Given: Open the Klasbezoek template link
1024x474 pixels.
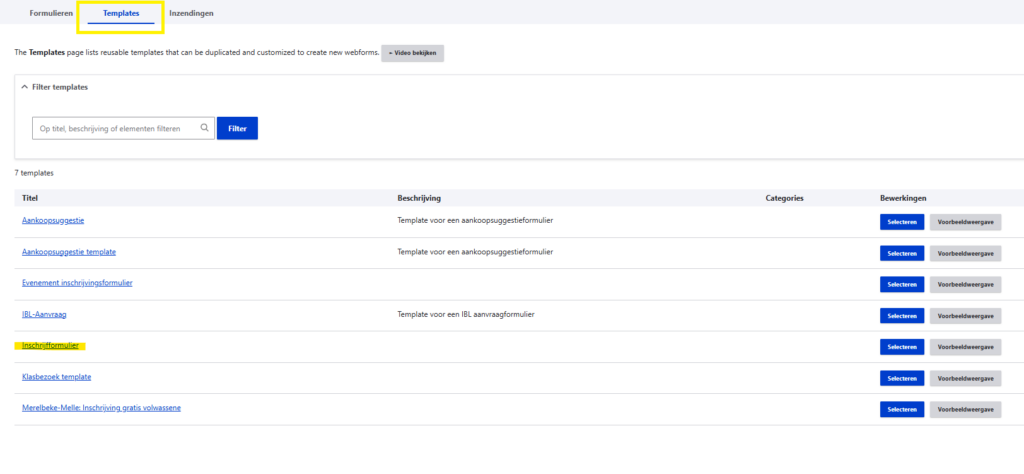Looking at the screenshot, I should (56, 377).
